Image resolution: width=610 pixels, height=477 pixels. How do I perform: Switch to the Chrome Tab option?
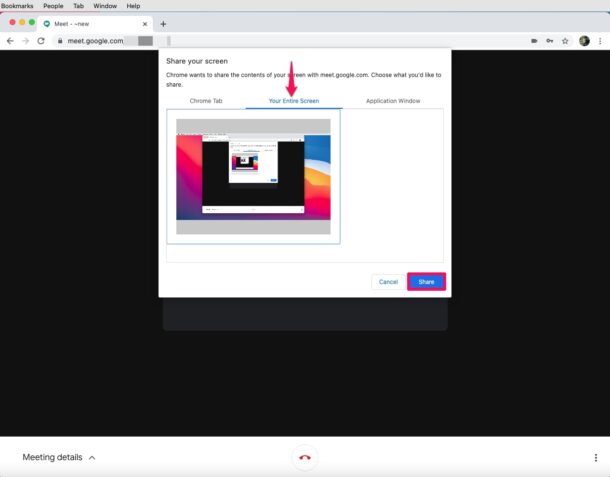click(x=205, y=101)
